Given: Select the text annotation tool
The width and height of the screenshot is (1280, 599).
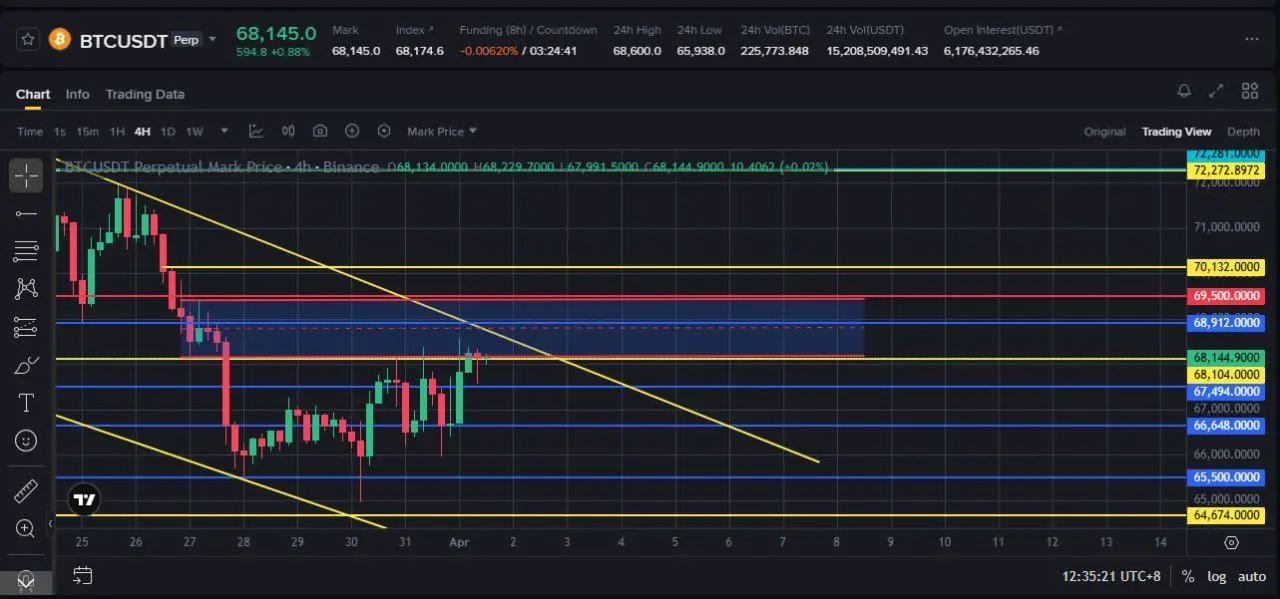Looking at the screenshot, I should pos(26,403).
